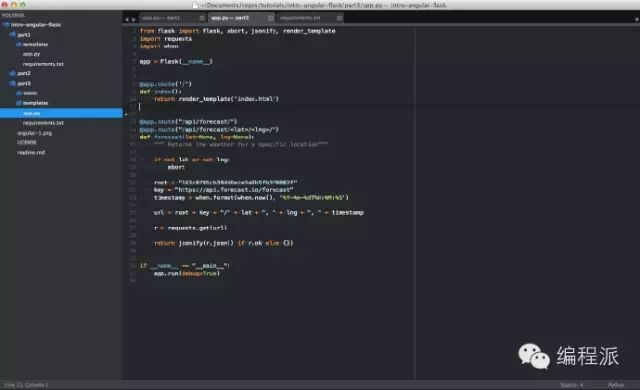Click the green zoom window button
The height and width of the screenshot is (390, 640).
22,5
